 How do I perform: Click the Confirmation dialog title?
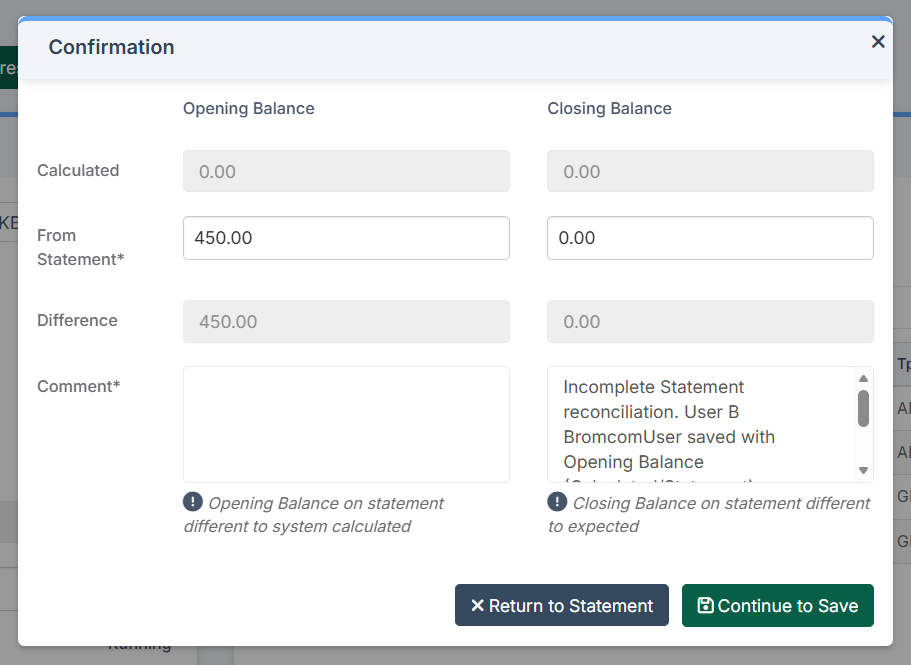tap(112, 47)
